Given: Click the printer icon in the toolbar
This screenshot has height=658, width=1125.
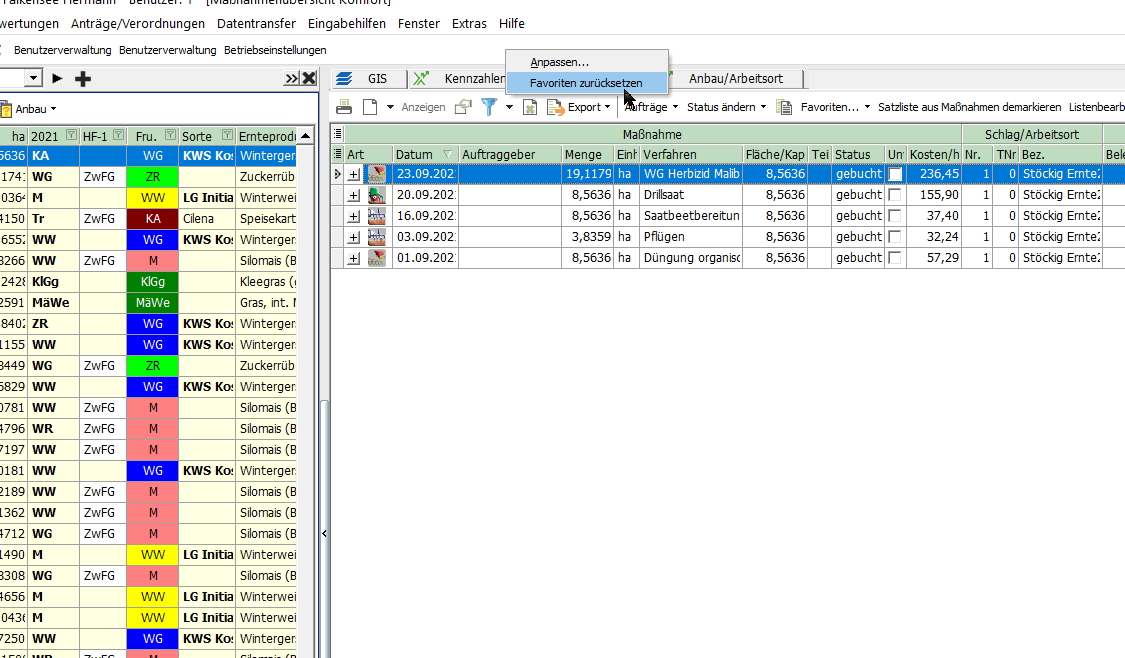Looking at the screenshot, I should tap(344, 107).
